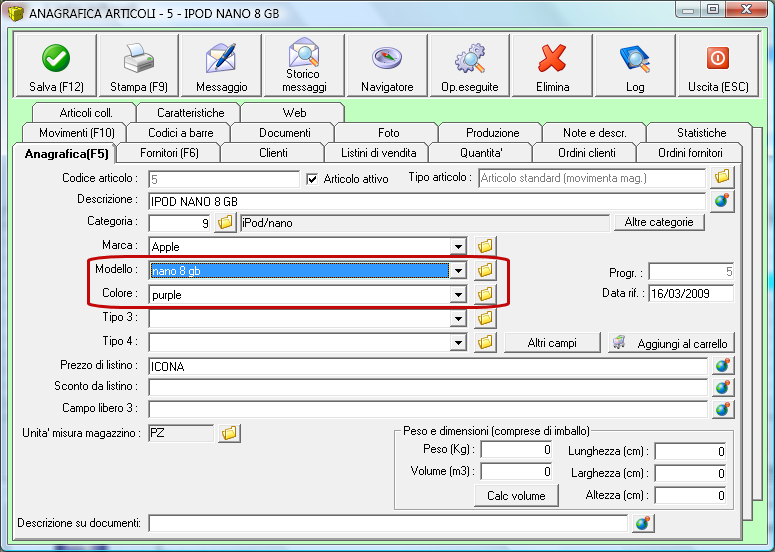Viewport: 775px width, 552px height.
Task: Switch to Fornitori (F6) tab
Action: coord(169,153)
